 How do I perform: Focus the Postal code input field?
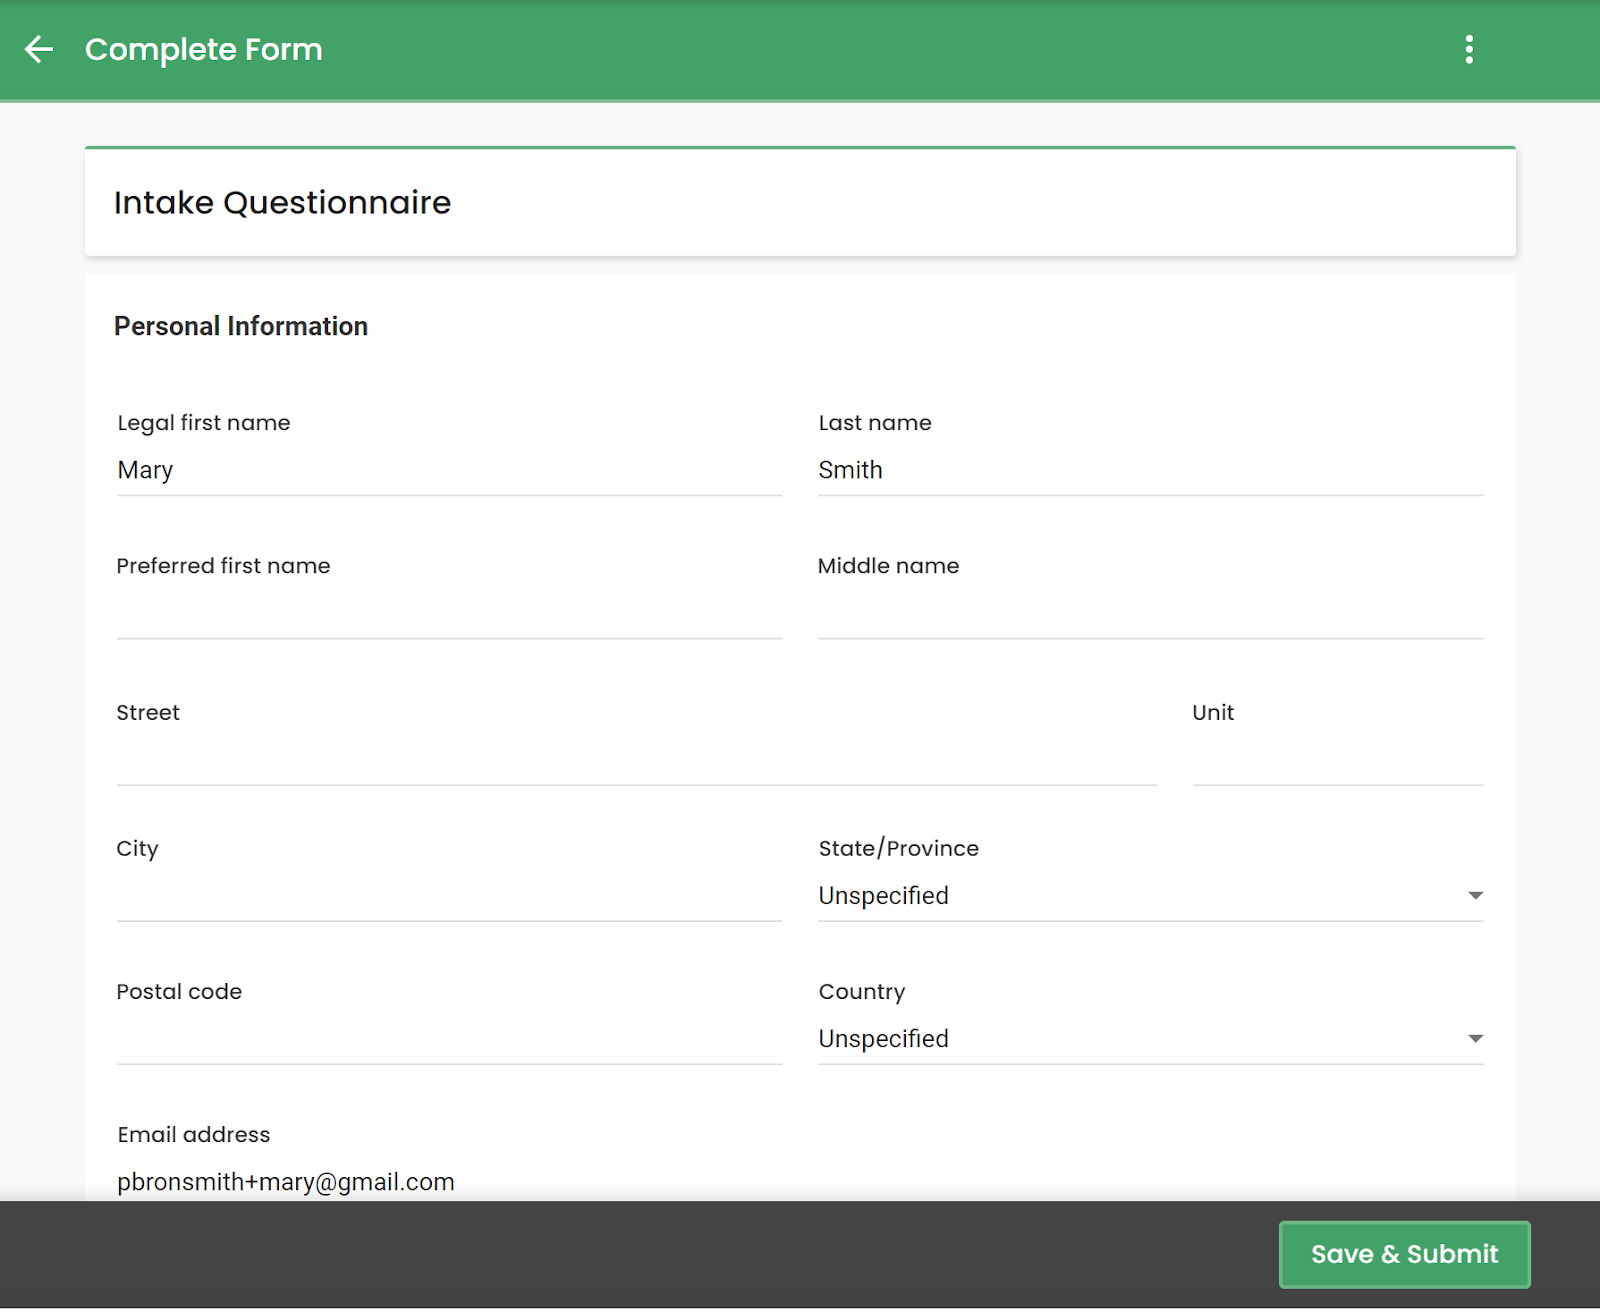[449, 1039]
